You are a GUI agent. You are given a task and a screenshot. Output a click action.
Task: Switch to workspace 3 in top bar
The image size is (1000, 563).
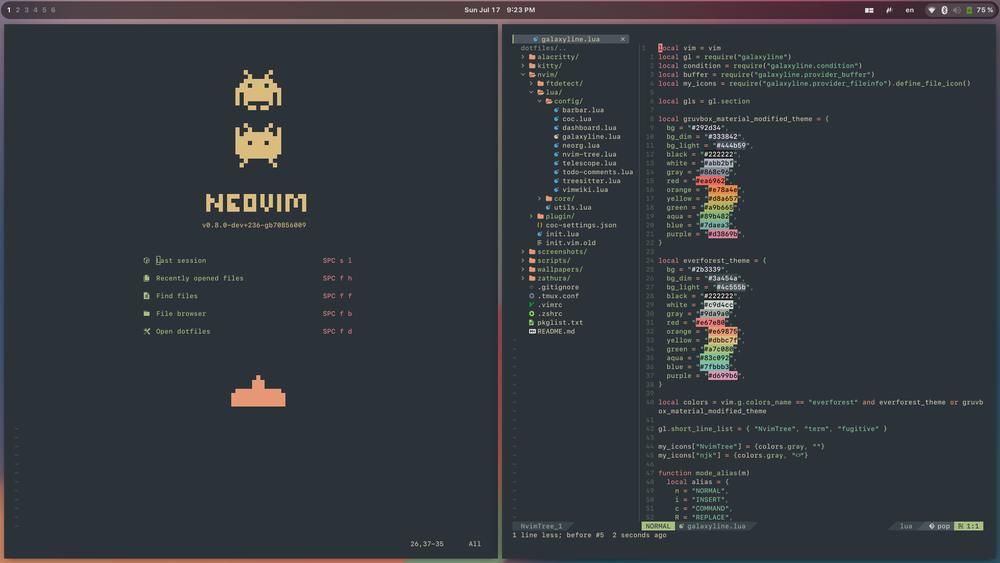(26, 10)
